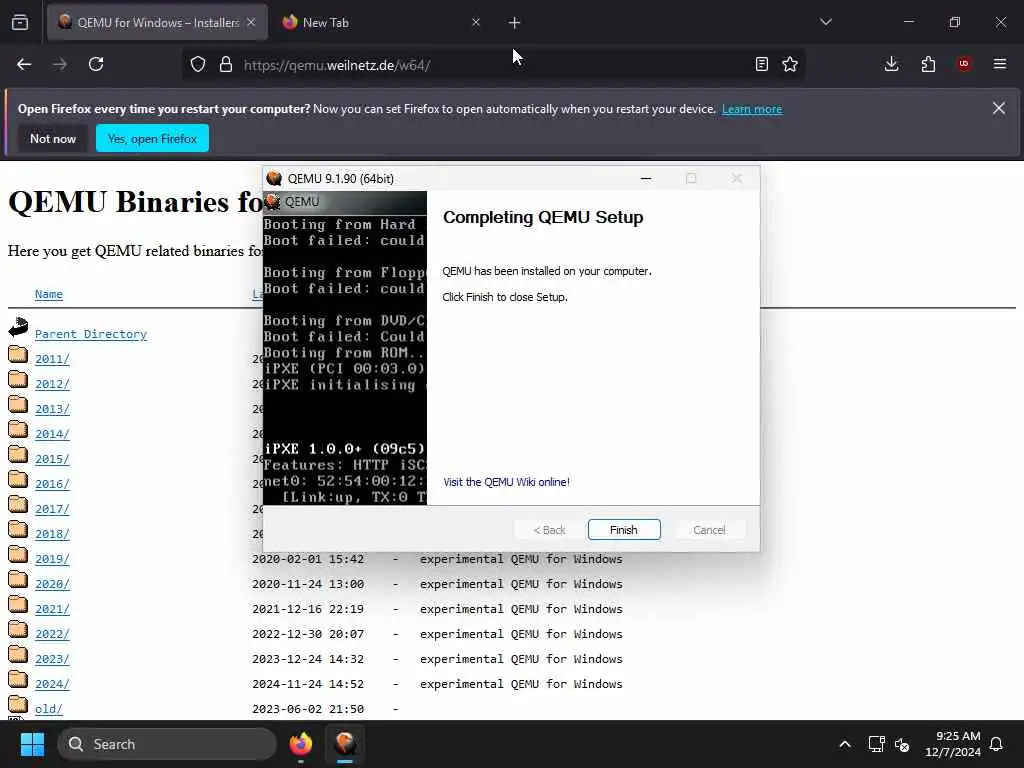Viewport: 1024px width, 768px height.
Task: Open the 2017/ folder link
Action: click(x=52, y=509)
